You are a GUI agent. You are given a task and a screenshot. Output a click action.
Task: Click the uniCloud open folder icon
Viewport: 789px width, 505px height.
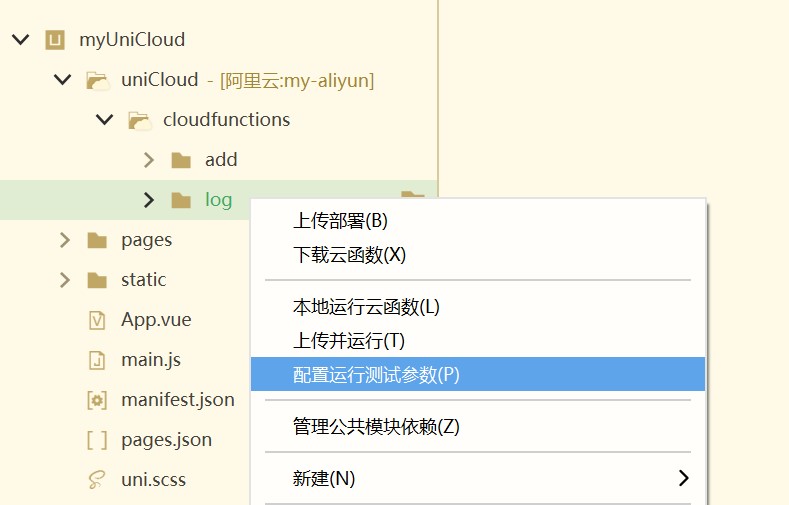(97, 80)
